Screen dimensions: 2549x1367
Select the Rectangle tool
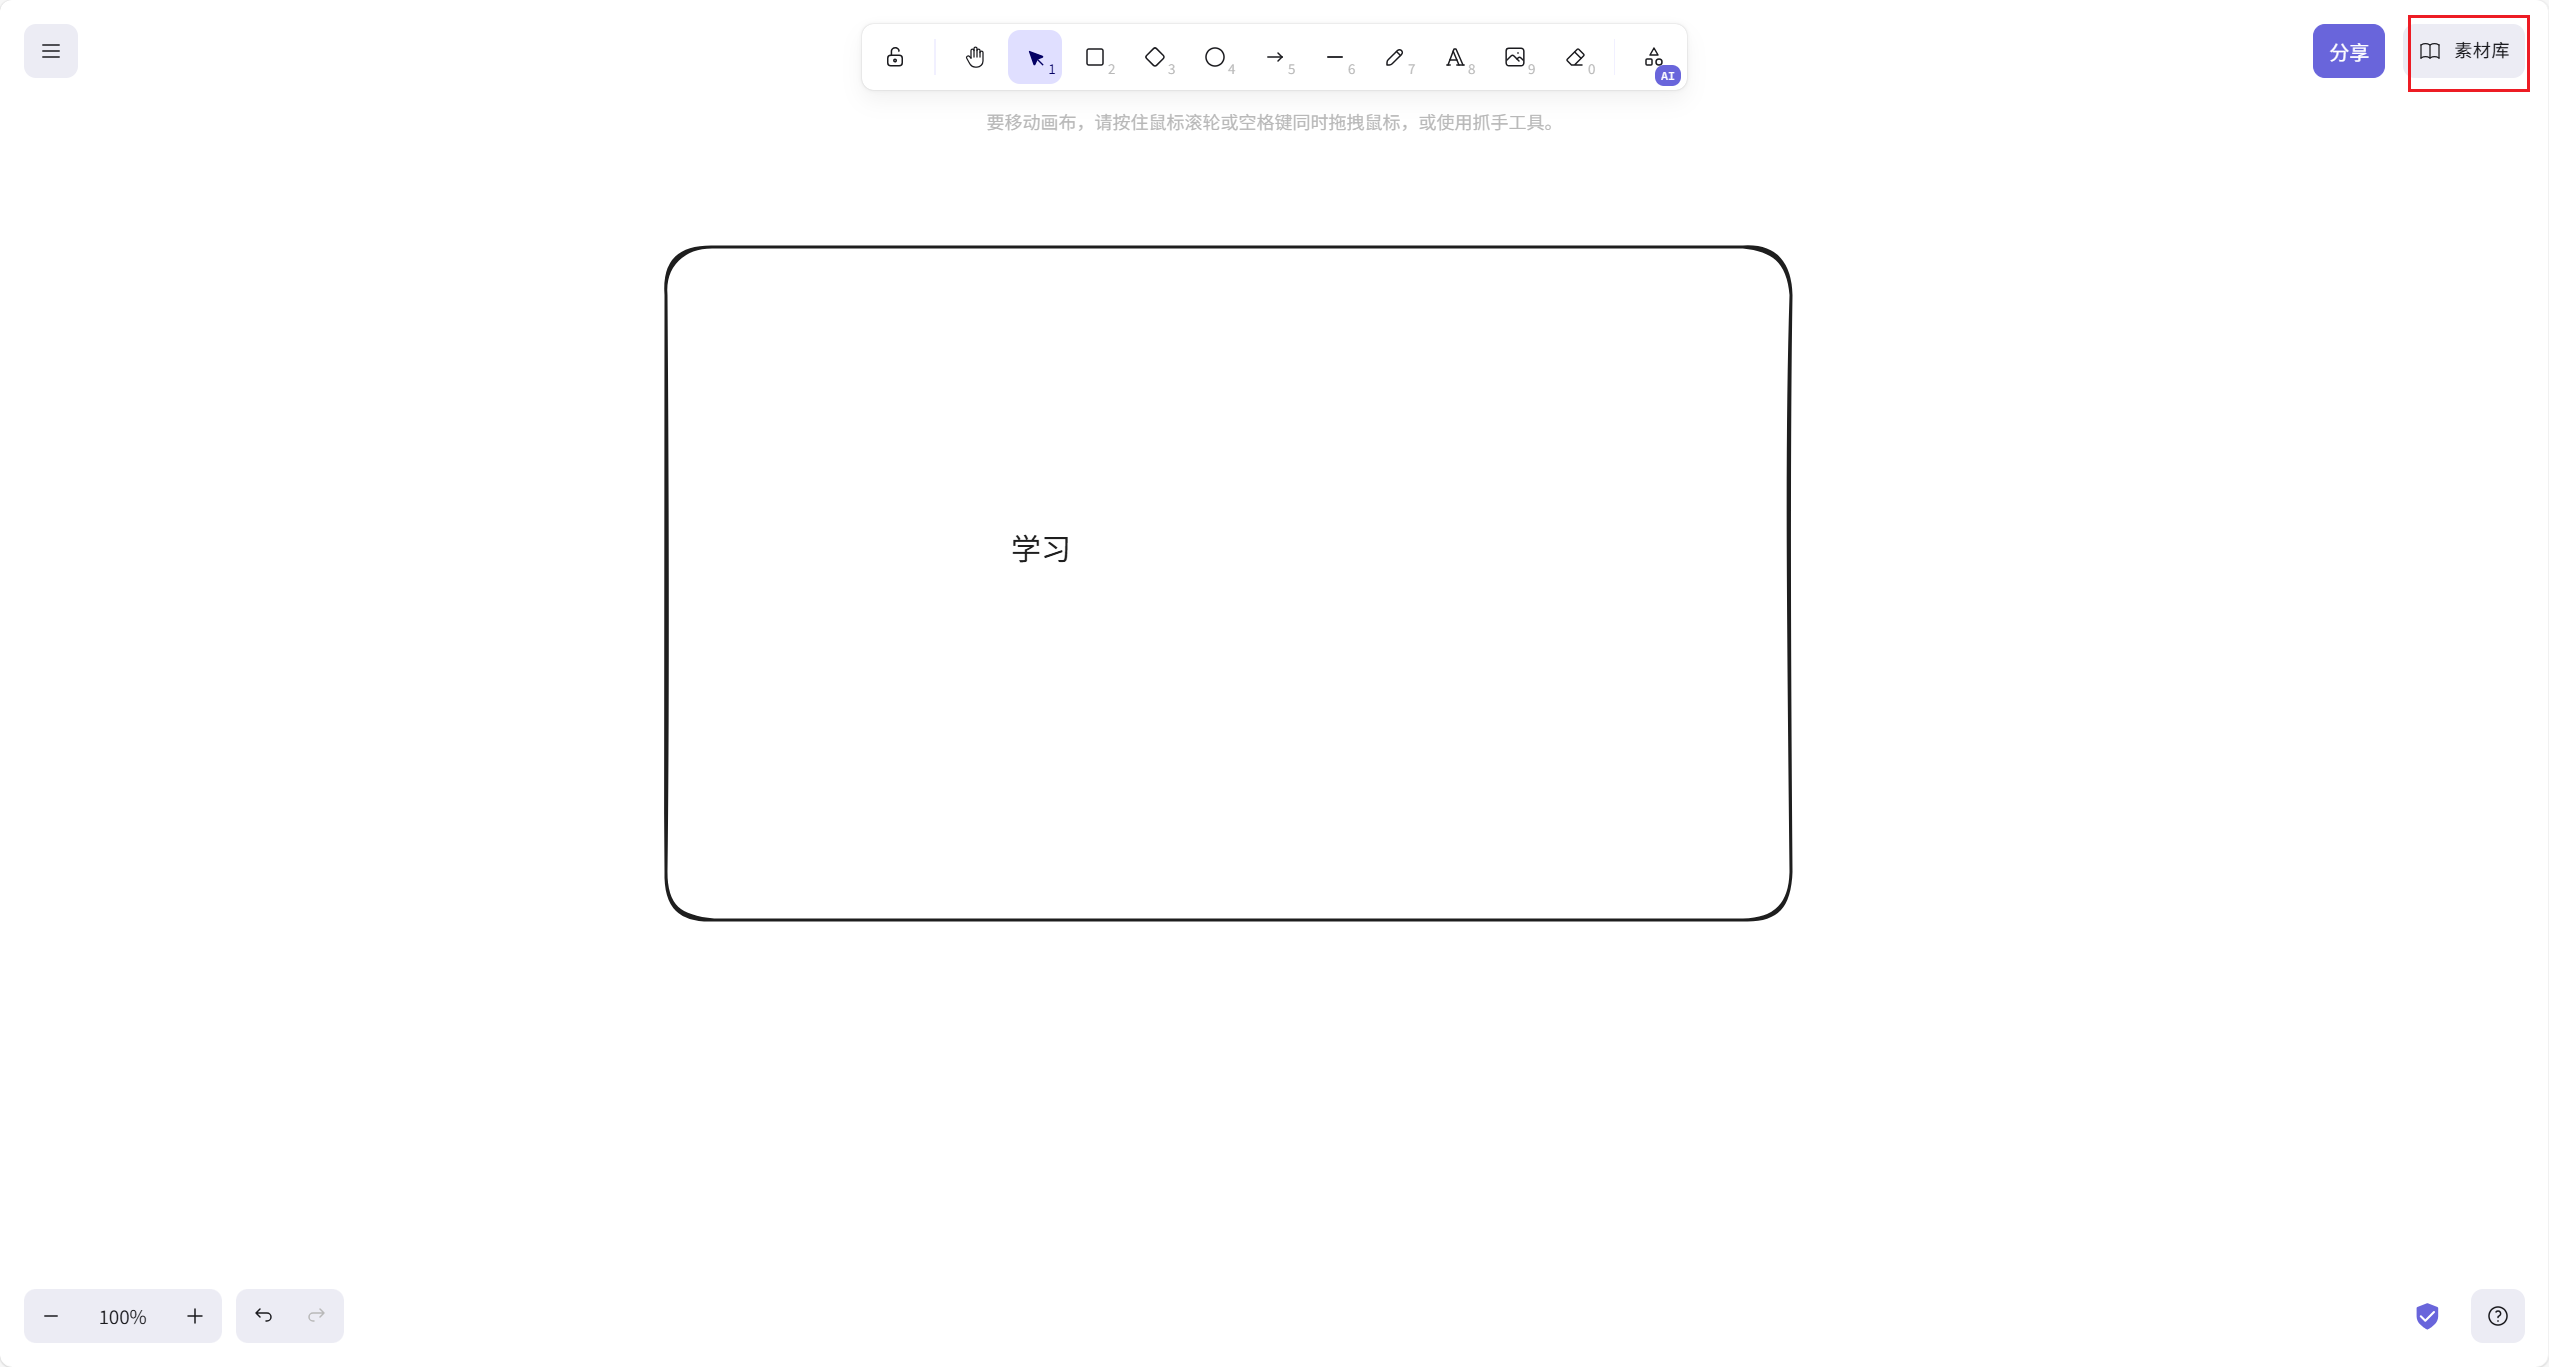click(x=1095, y=57)
